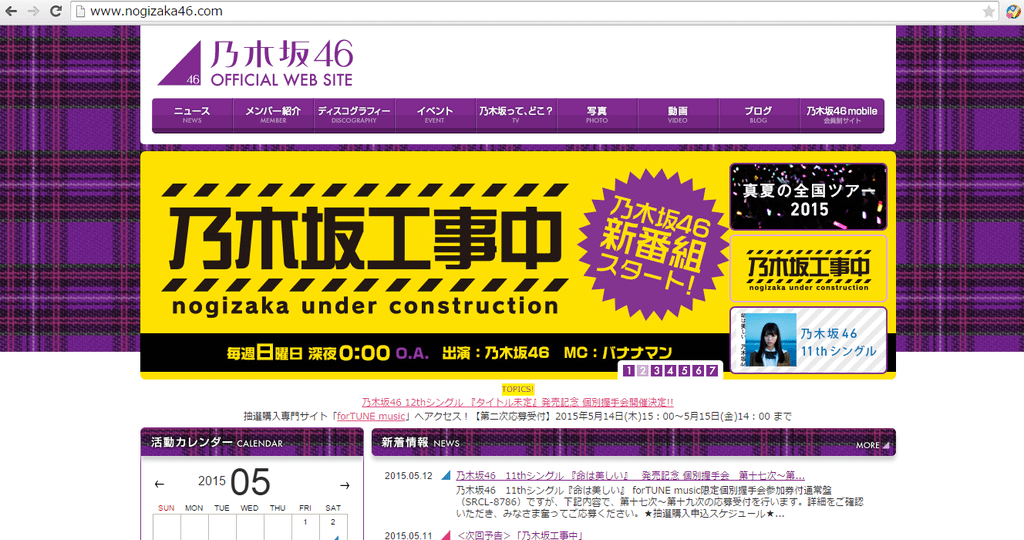Click the pink triangle icon beside 2015.05.11

[446, 535]
